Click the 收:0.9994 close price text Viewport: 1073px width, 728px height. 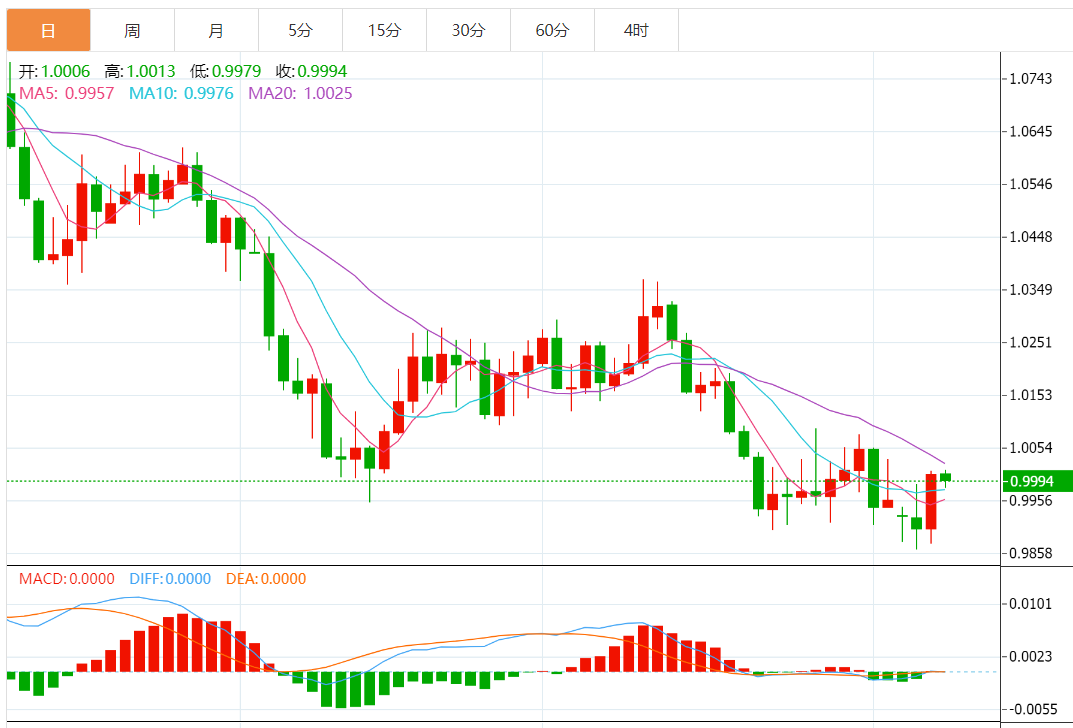pyautogui.click(x=311, y=71)
